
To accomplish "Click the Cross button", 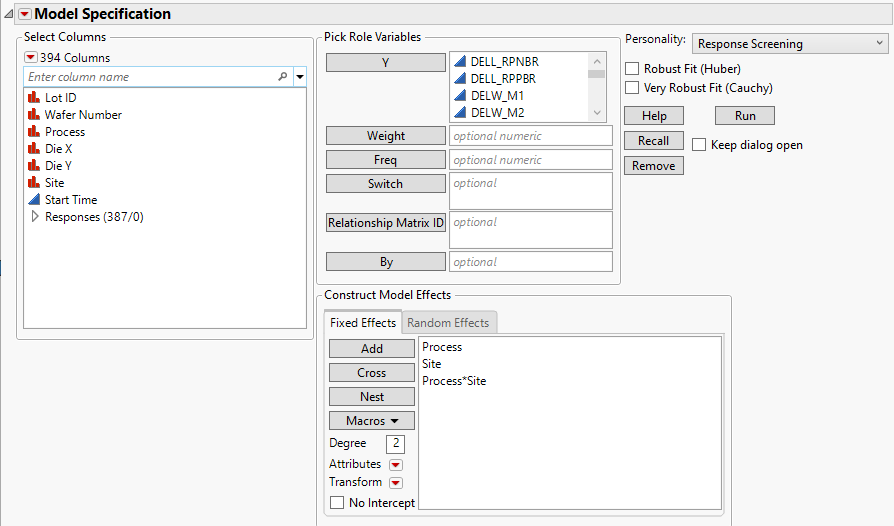I will (372, 373).
